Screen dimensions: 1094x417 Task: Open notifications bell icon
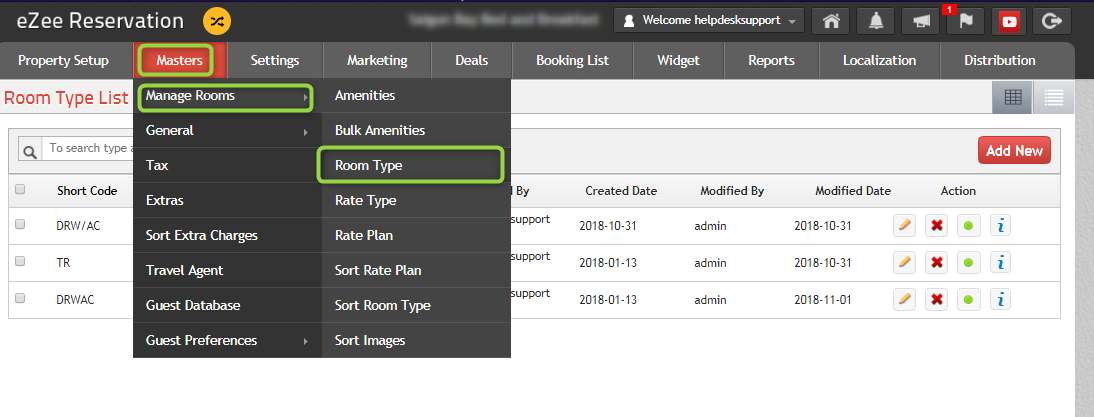click(x=876, y=21)
